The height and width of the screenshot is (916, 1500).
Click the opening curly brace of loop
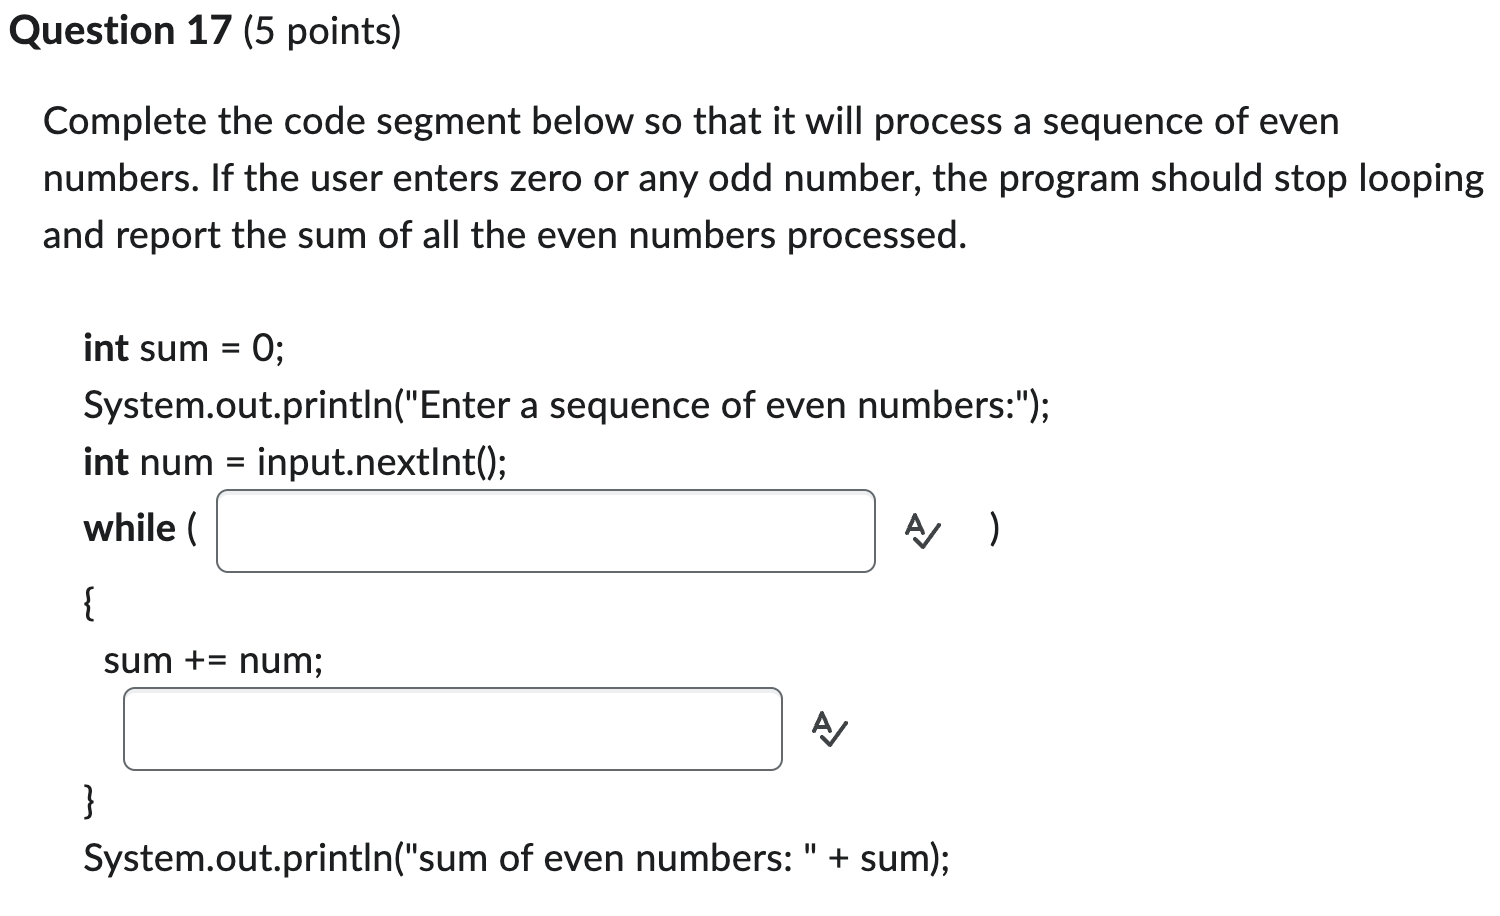[90, 603]
